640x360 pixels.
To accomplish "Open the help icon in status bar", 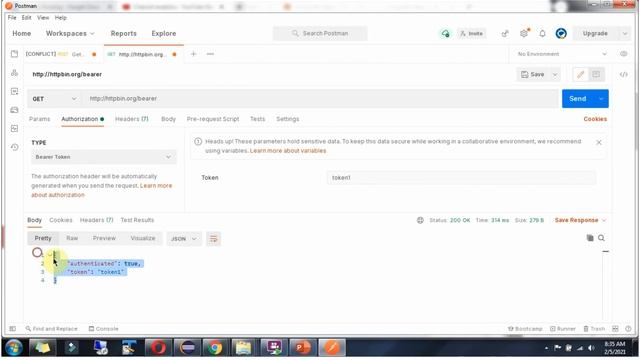I will point(628,329).
